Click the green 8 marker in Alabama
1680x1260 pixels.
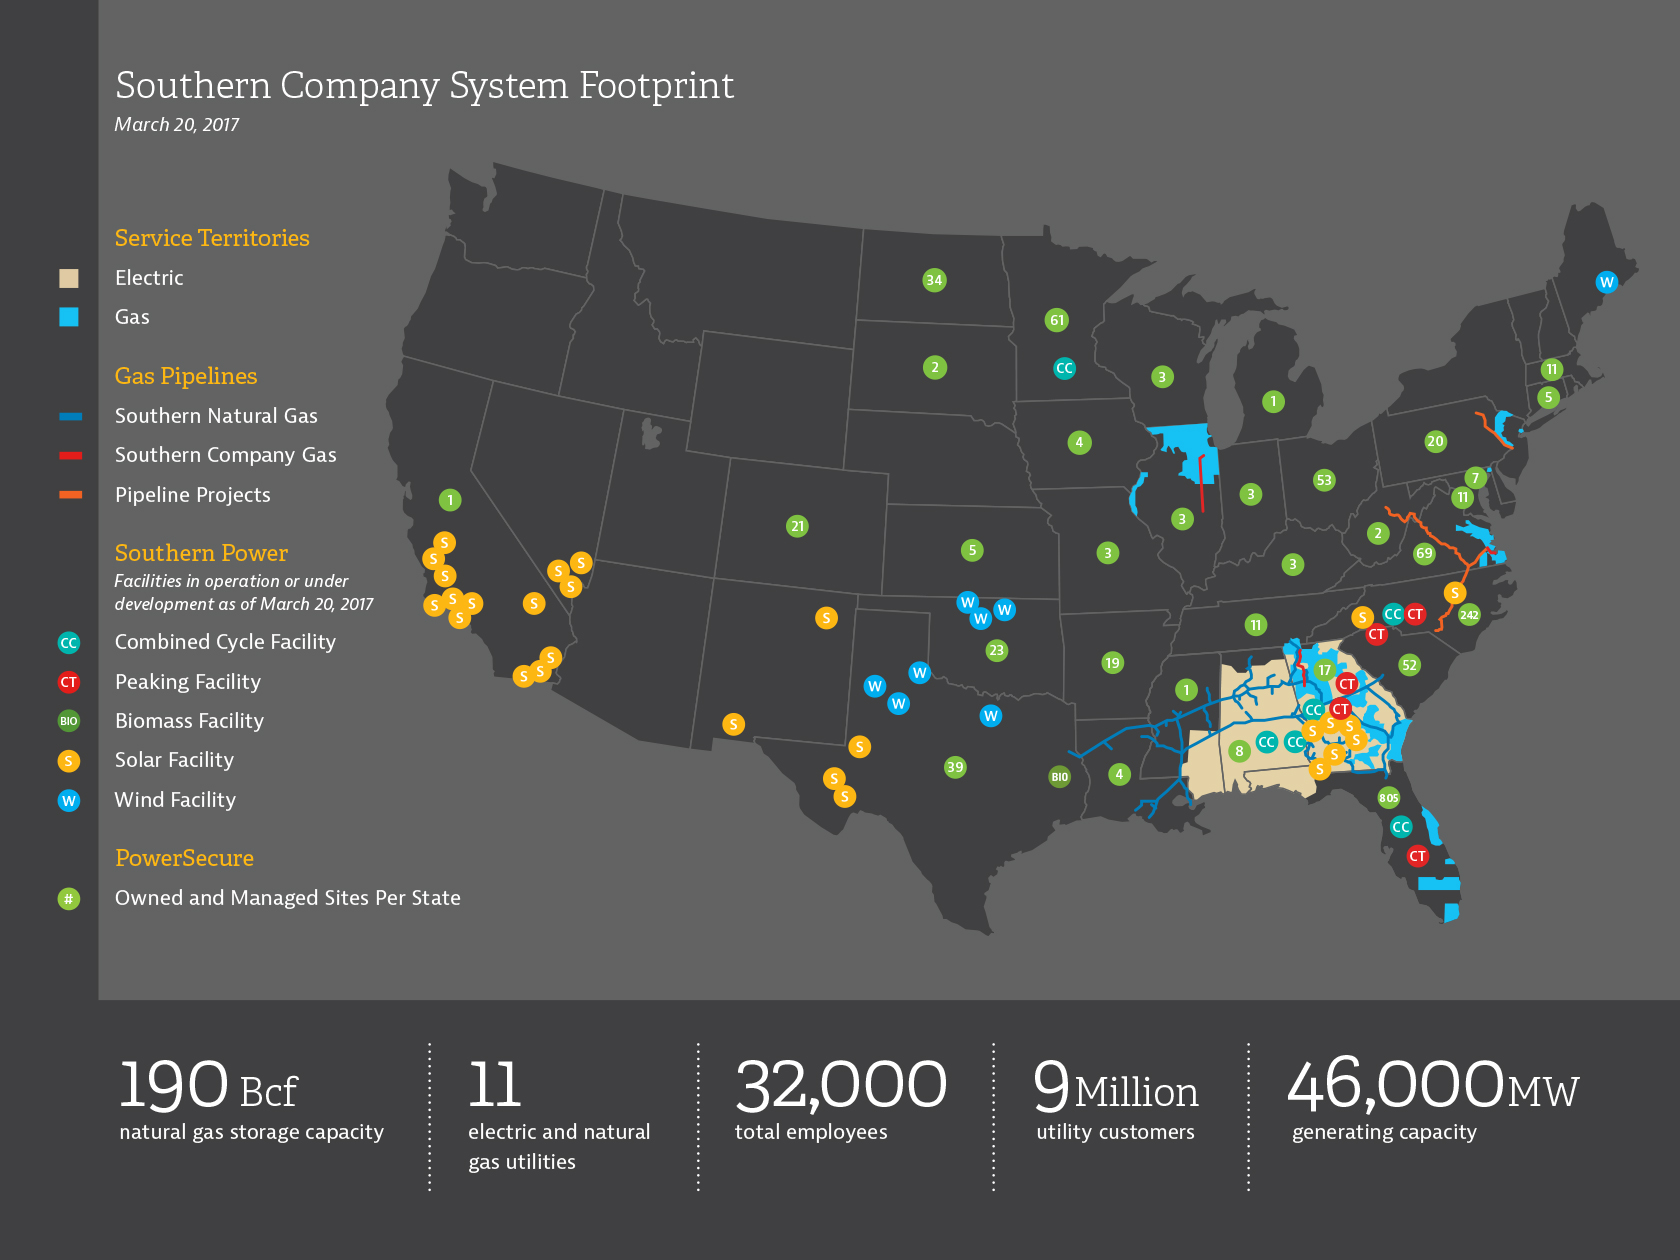(1239, 751)
